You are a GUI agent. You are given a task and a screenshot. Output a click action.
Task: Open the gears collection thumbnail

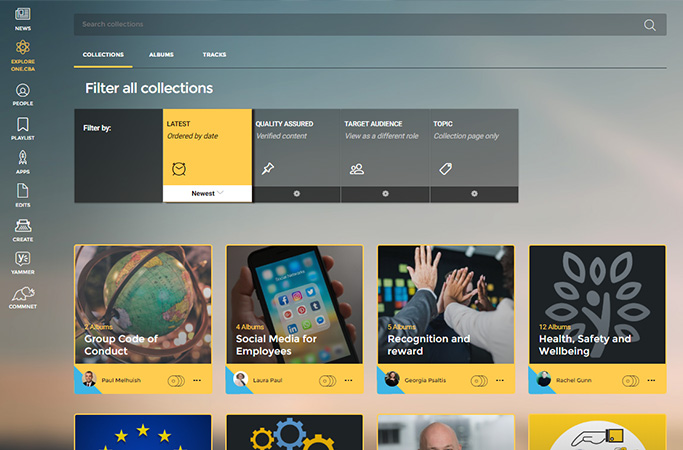click(294, 432)
